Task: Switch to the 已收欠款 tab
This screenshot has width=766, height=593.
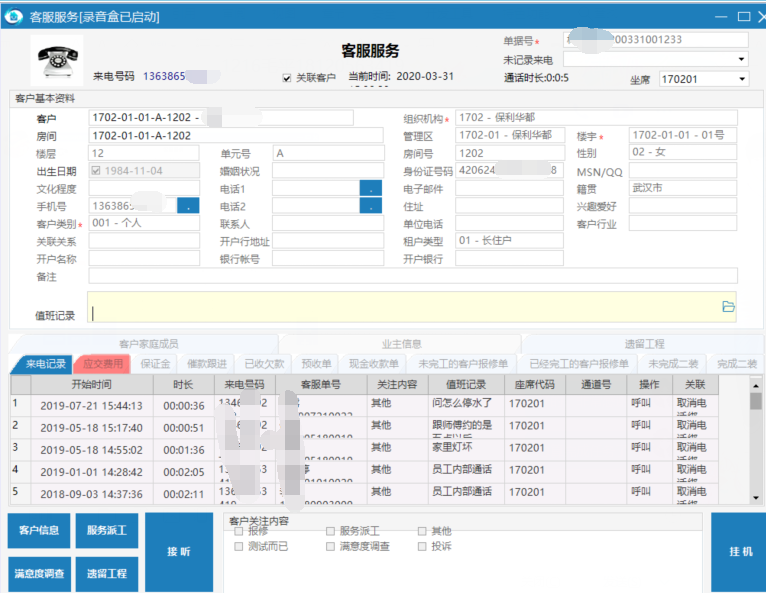Action: click(264, 364)
